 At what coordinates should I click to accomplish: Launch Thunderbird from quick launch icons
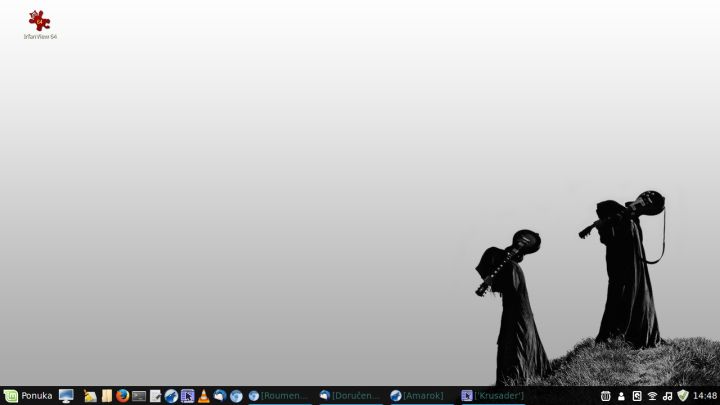tap(220, 395)
